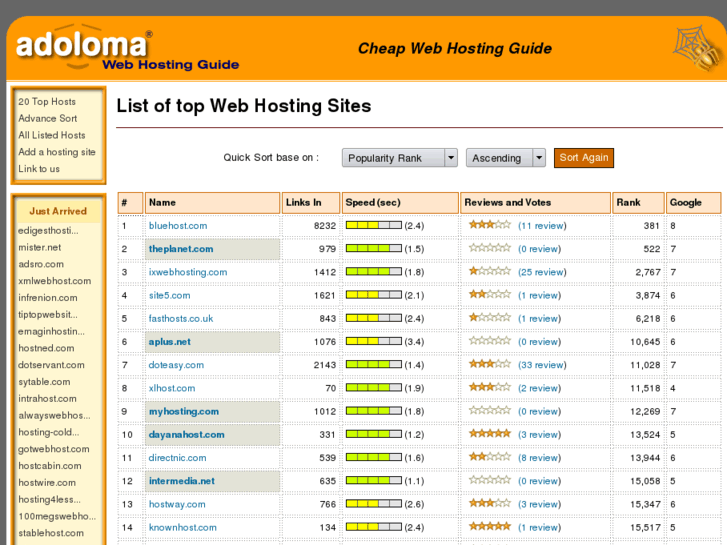Open theplanet.com host link
The height and width of the screenshot is (545, 727).
[x=181, y=249]
